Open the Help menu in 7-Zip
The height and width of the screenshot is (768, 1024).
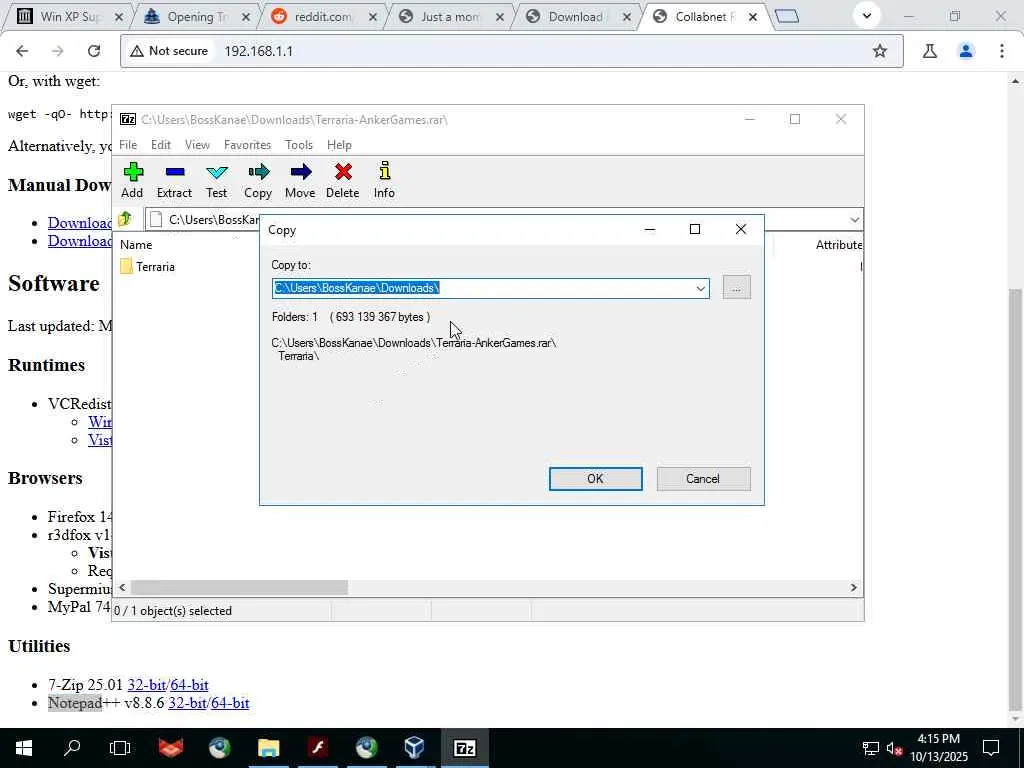coord(340,145)
